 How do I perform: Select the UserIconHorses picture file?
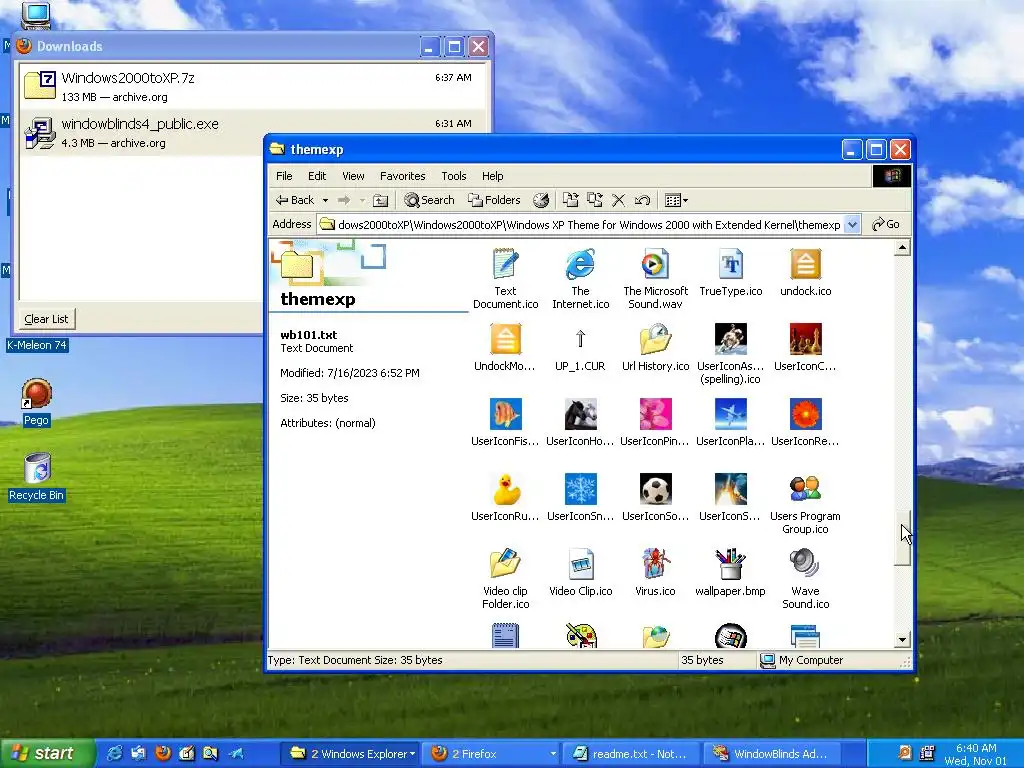tap(581, 422)
